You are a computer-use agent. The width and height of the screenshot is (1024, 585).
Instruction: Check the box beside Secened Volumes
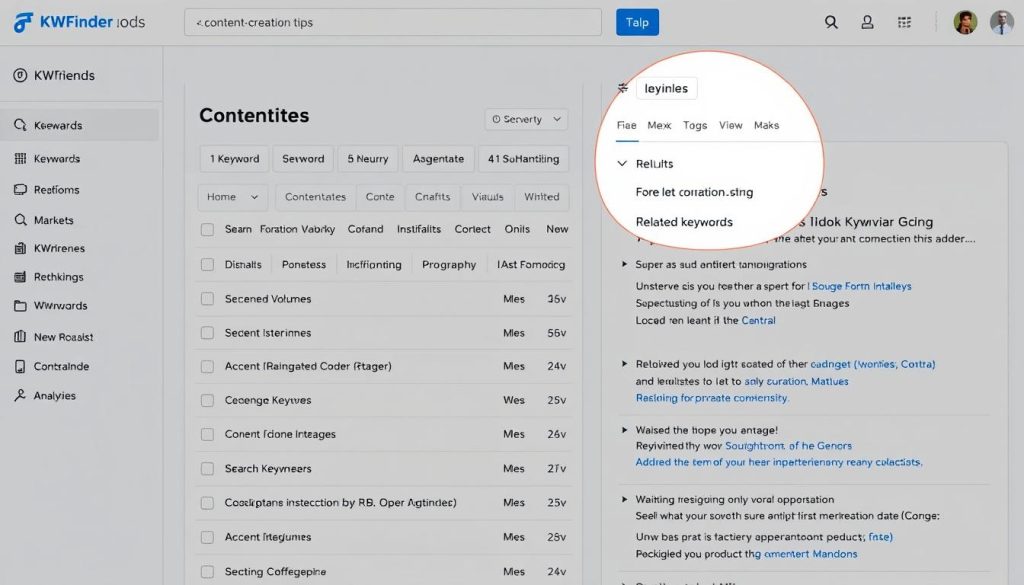coord(205,298)
